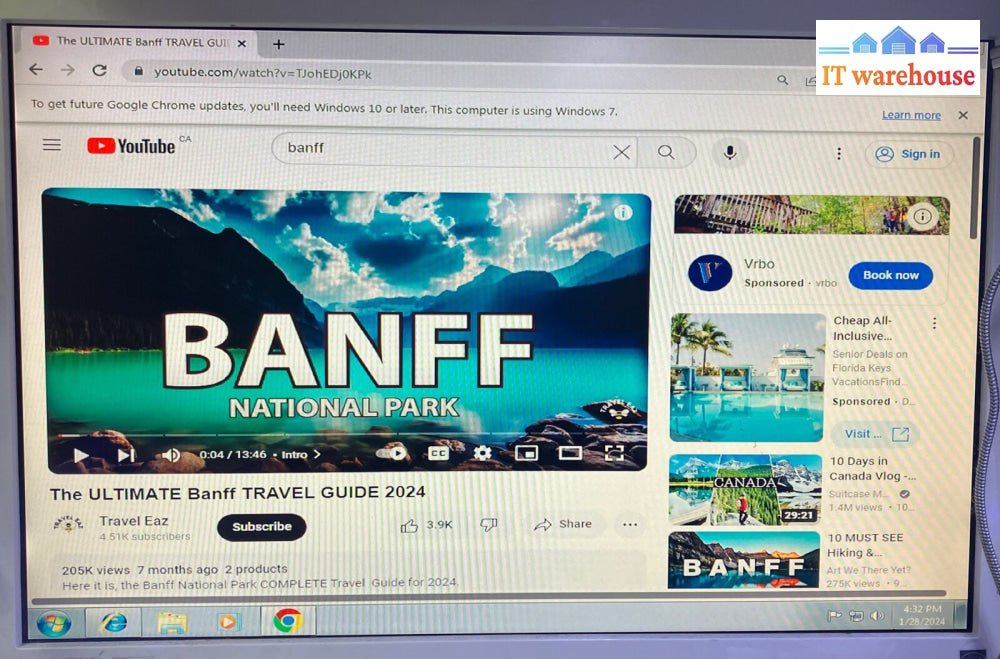Toggle closed captions CC button
This screenshot has width=1000, height=659.
pyautogui.click(x=438, y=453)
